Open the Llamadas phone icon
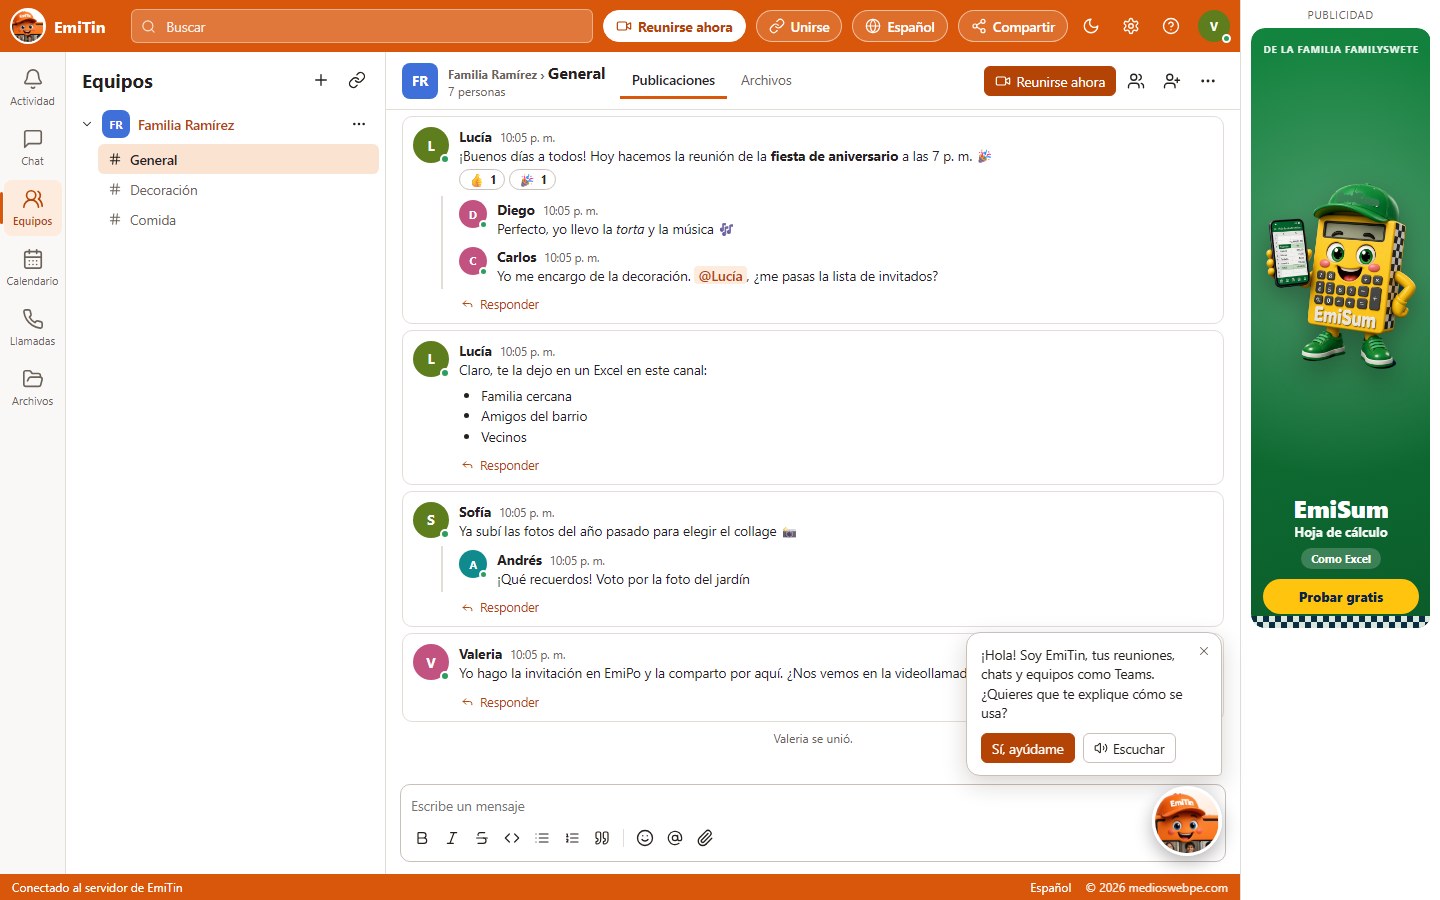 pos(32,328)
